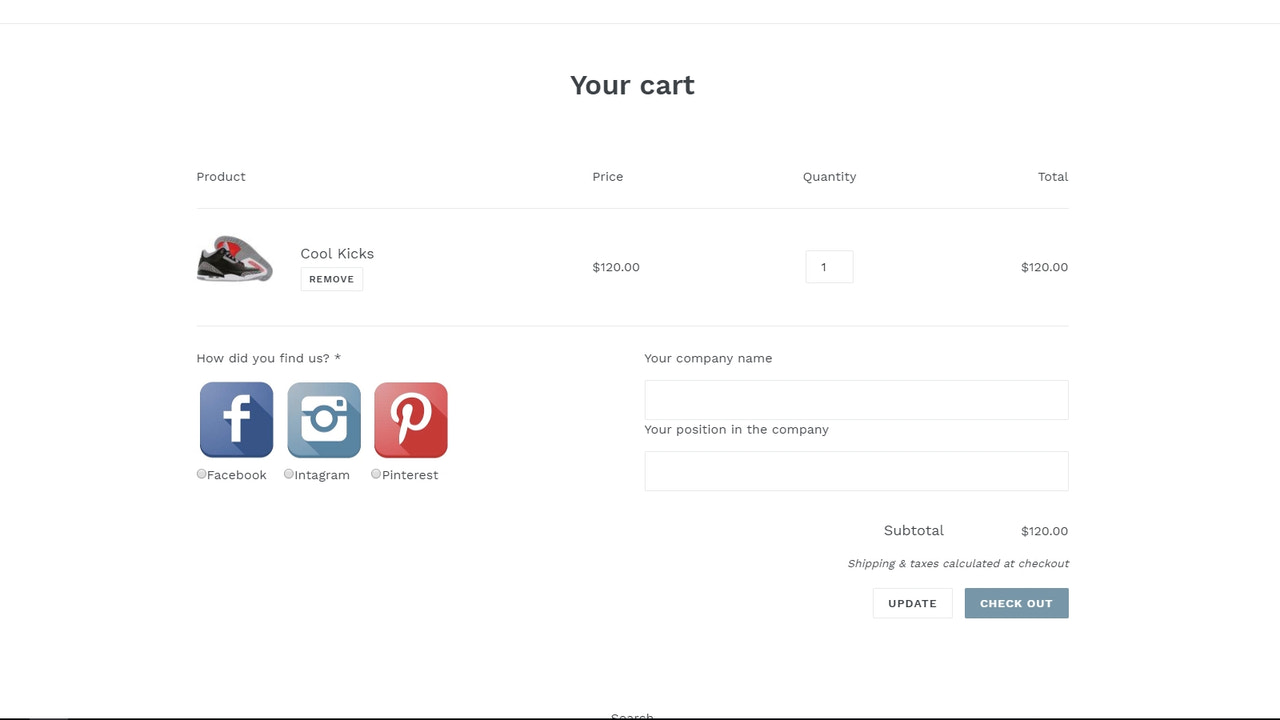Click the Pinterest icon

[x=411, y=420]
